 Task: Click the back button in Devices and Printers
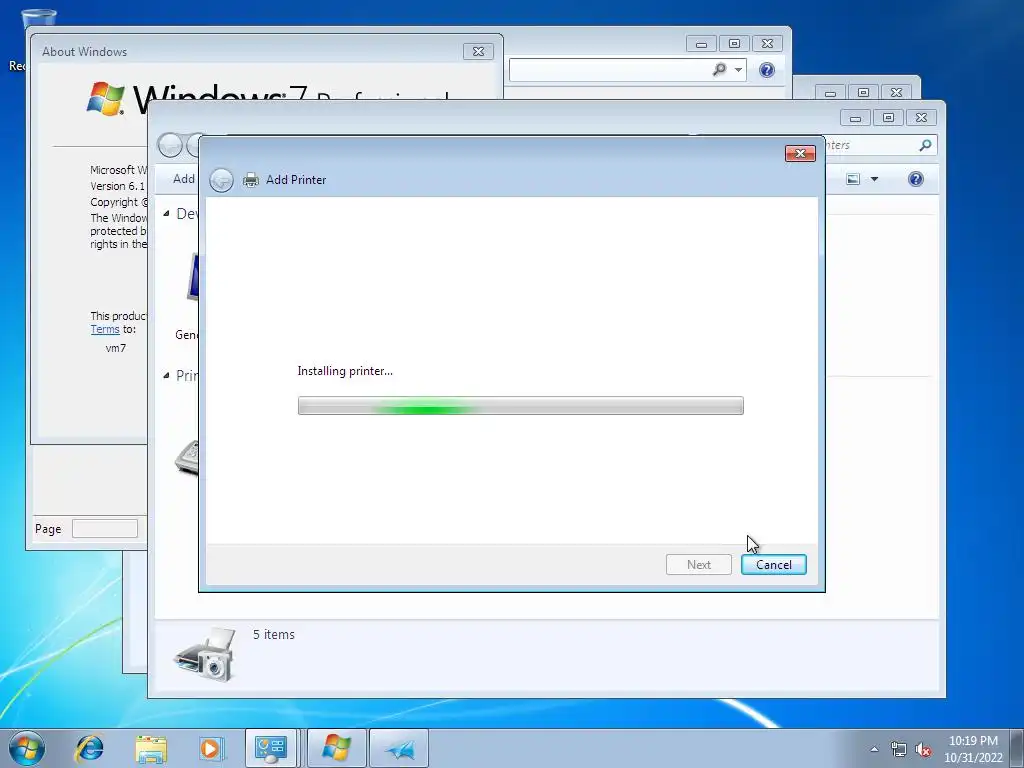[170, 145]
